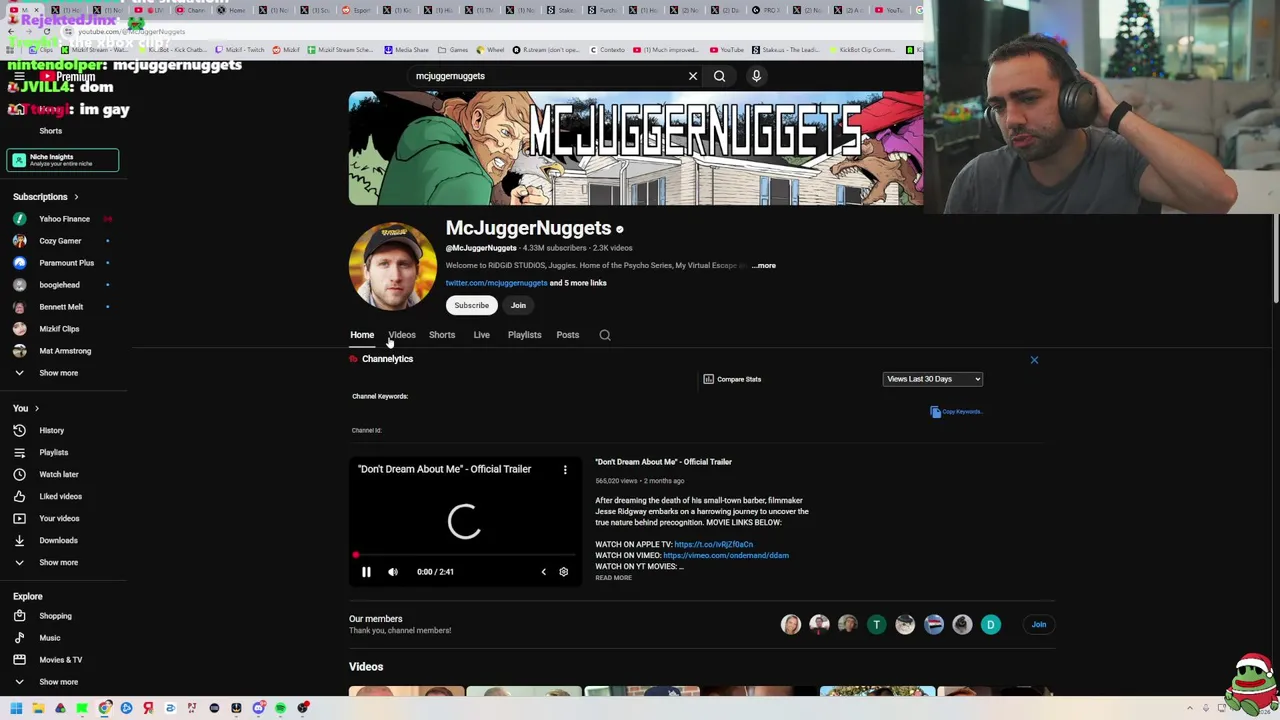Close the Channelytics panel
This screenshot has height=720, width=1280.
click(1034, 360)
